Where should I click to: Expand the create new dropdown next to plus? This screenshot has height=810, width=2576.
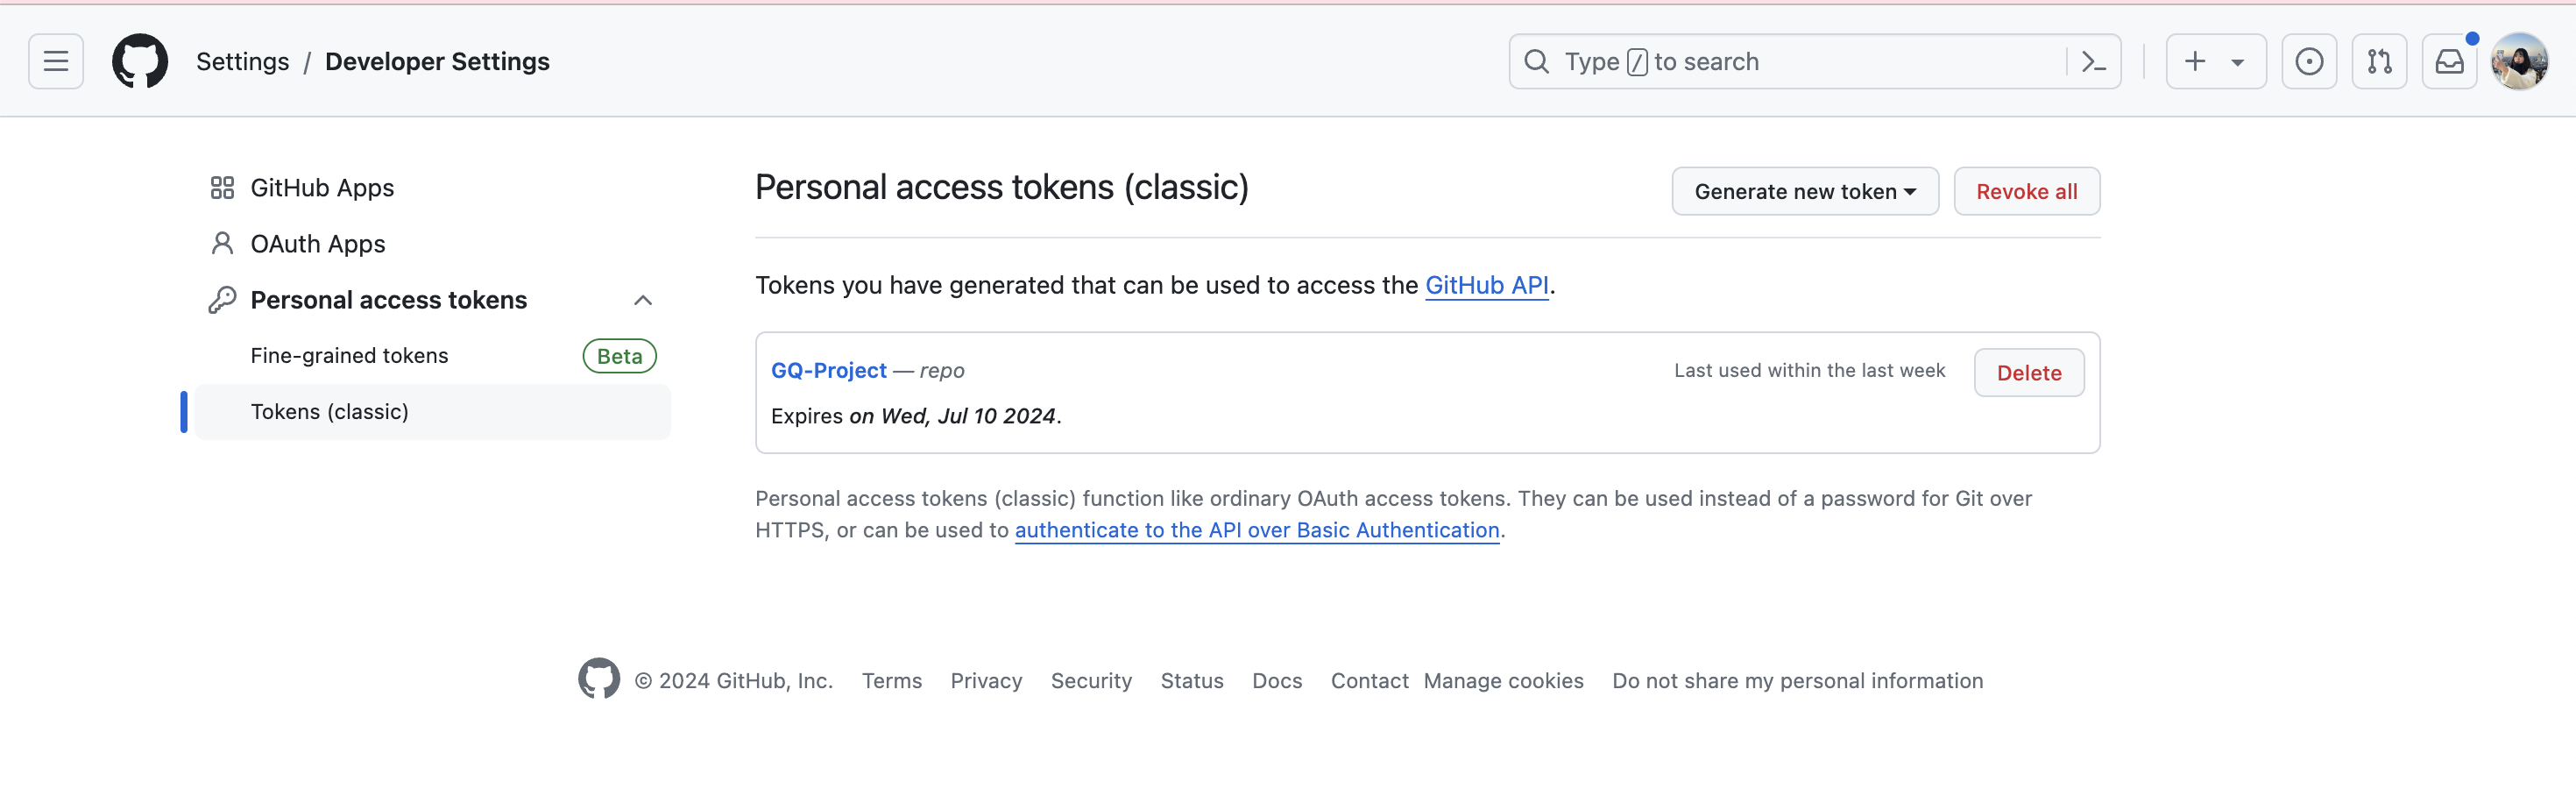[x=2237, y=61]
